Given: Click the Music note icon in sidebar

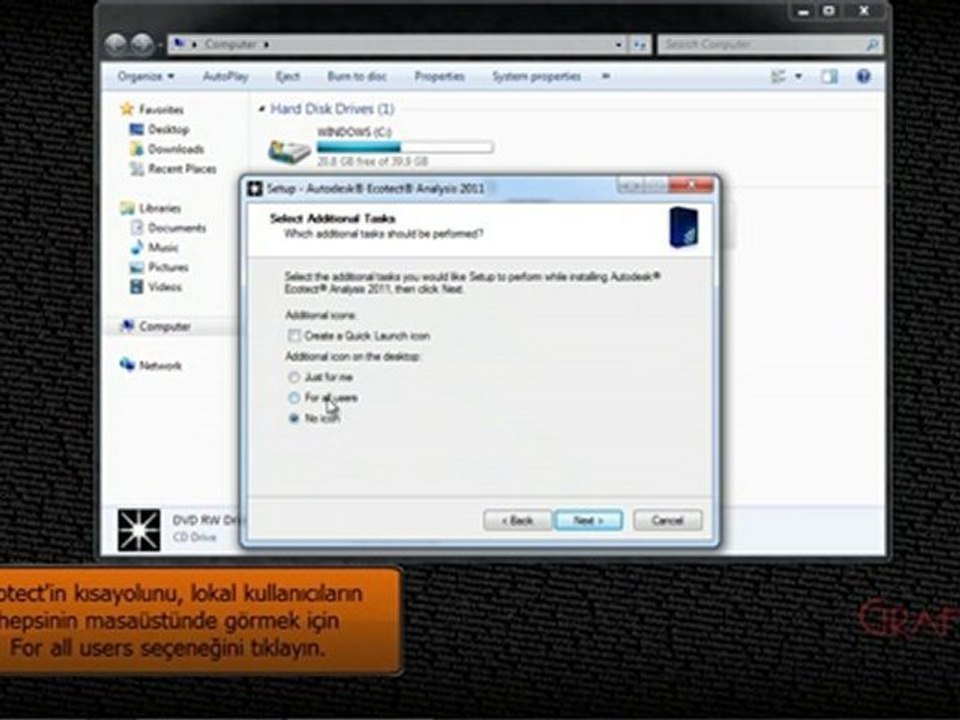Looking at the screenshot, I should click(x=137, y=247).
